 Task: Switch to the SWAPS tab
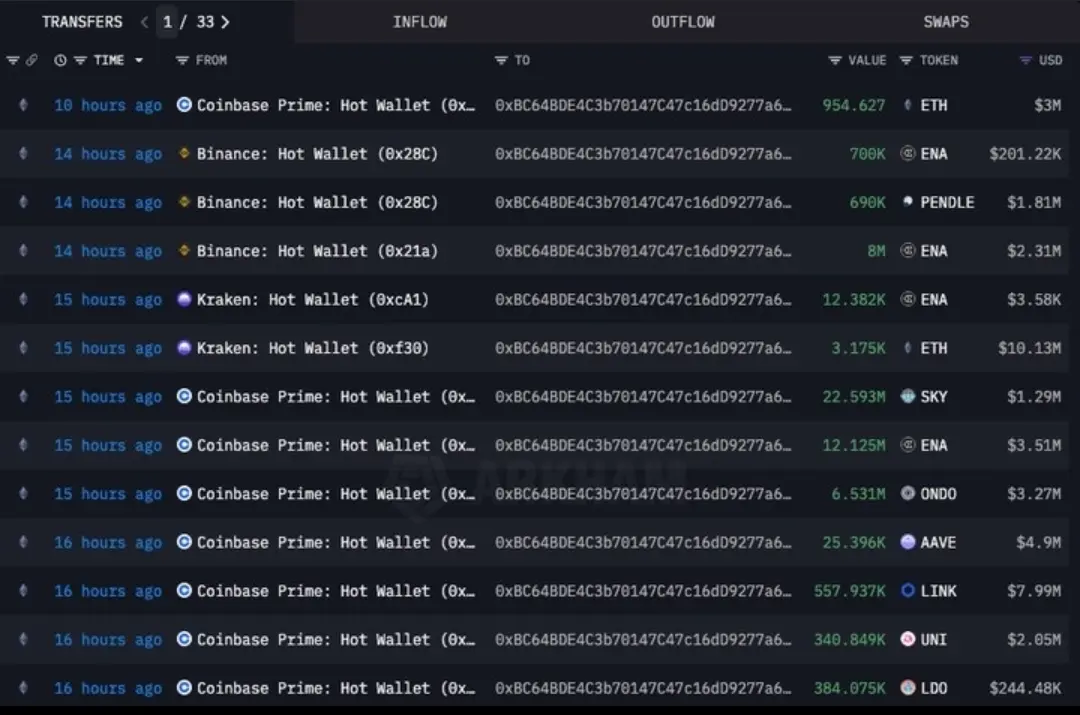click(x=946, y=22)
